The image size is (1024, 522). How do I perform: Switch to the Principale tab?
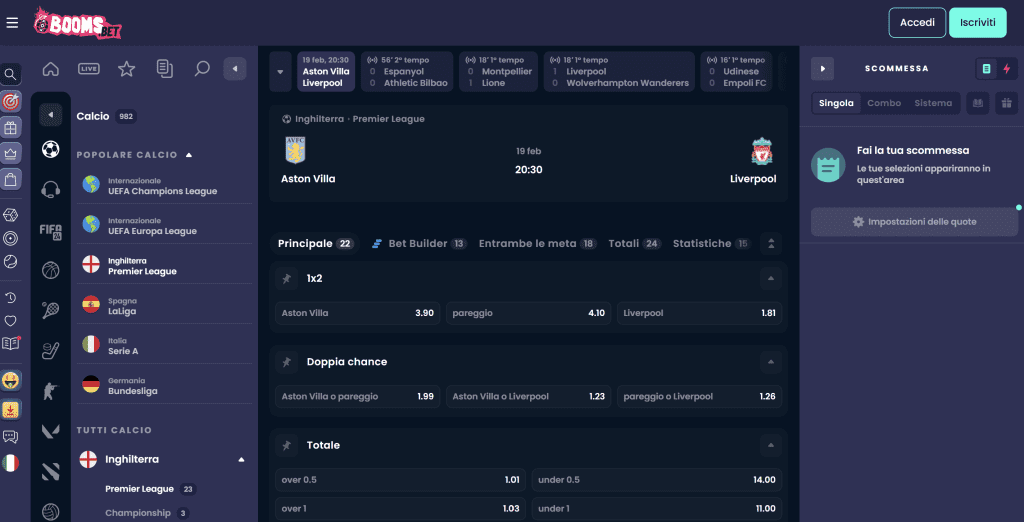click(315, 244)
